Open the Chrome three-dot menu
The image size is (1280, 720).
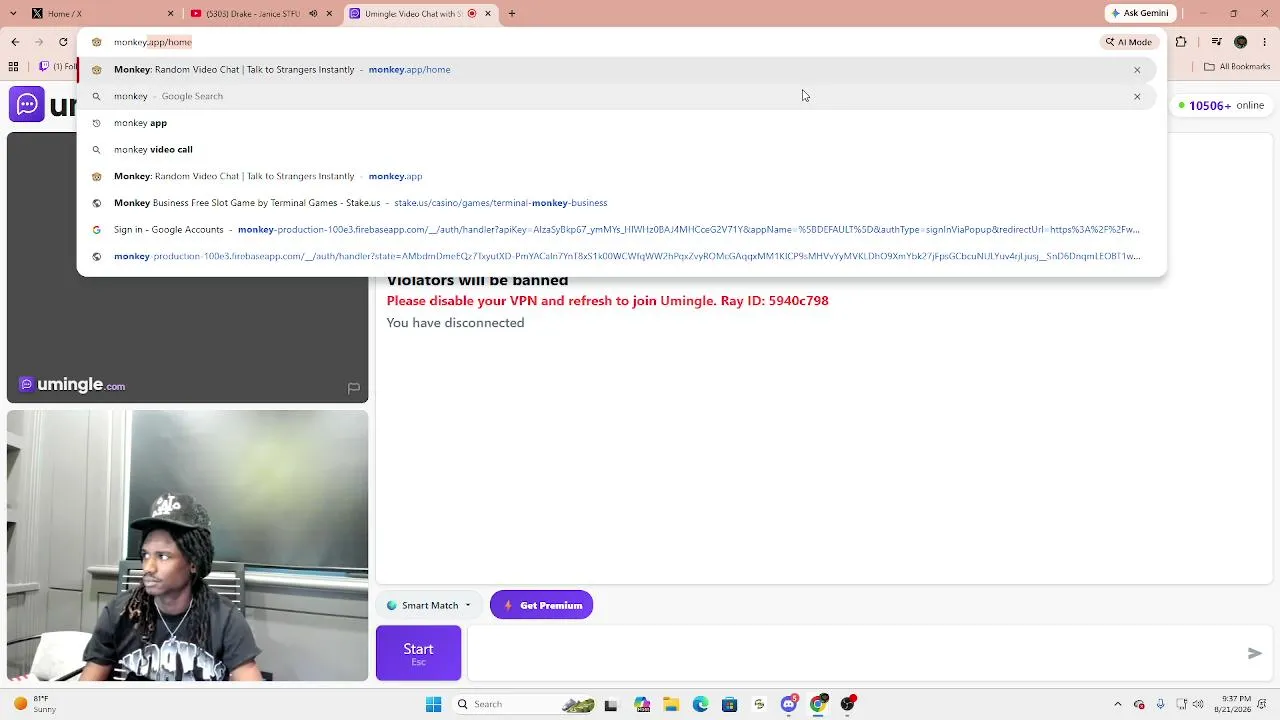1265,42
